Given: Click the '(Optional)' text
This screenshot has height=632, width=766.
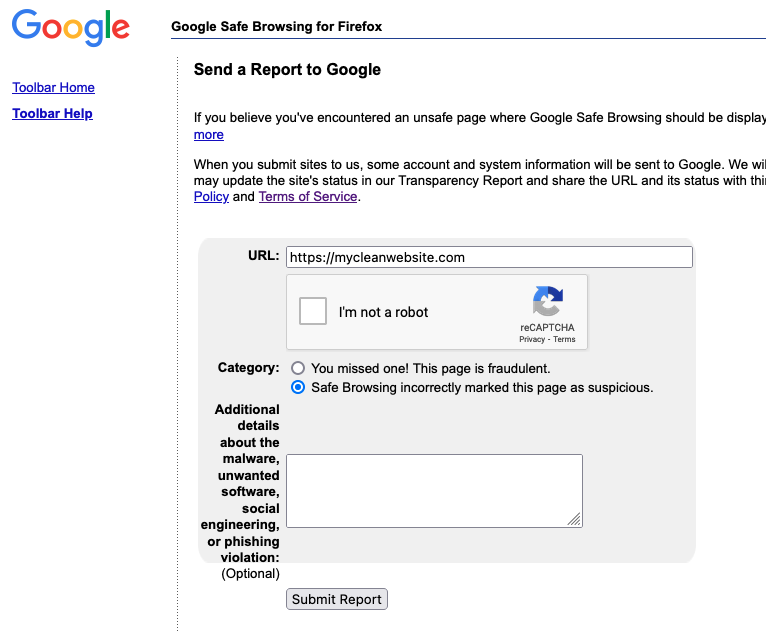Looking at the screenshot, I should tap(250, 573).
